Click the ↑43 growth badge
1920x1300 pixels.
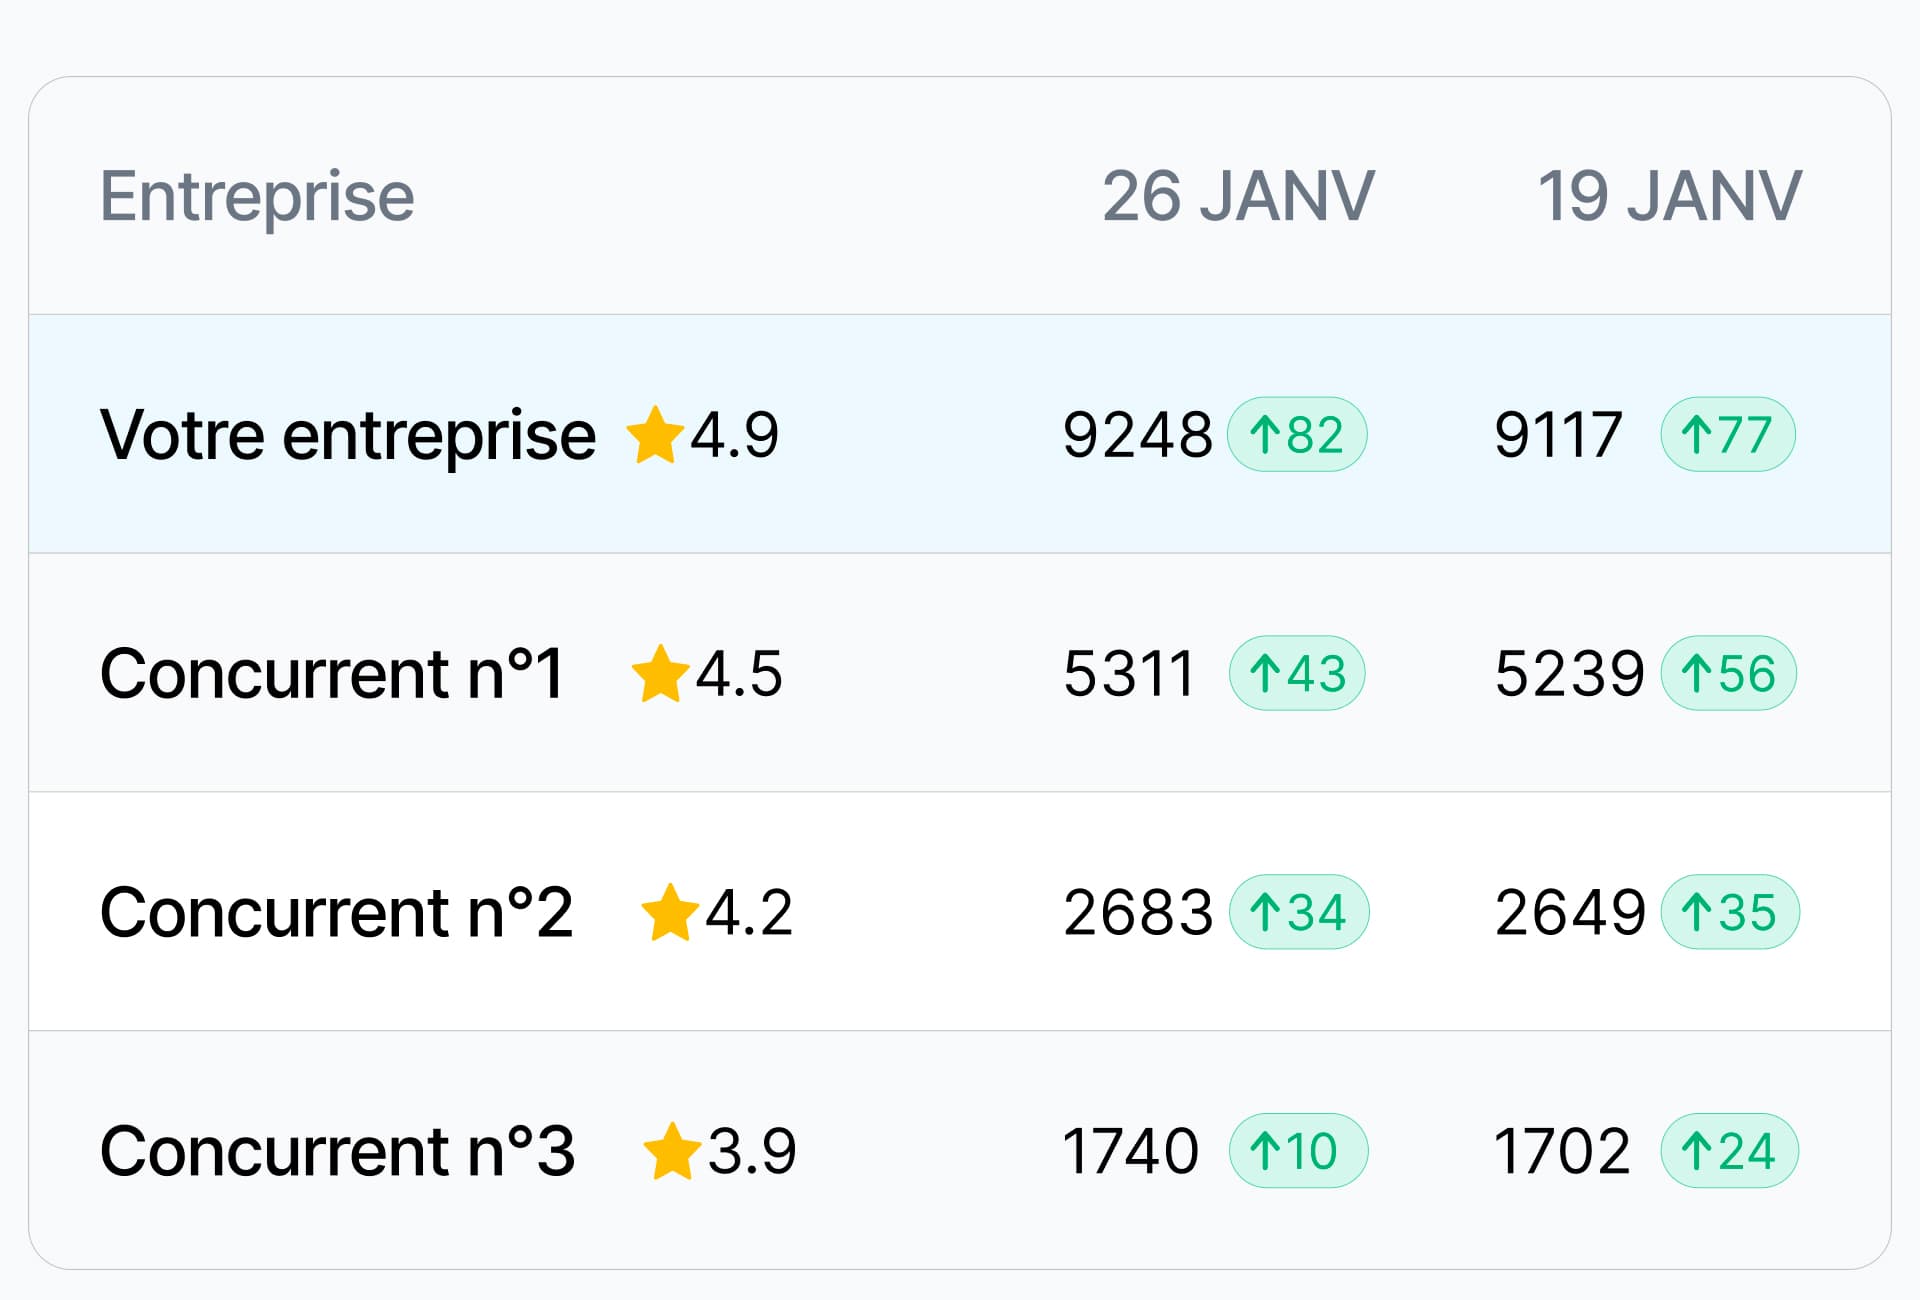pyautogui.click(x=1296, y=673)
